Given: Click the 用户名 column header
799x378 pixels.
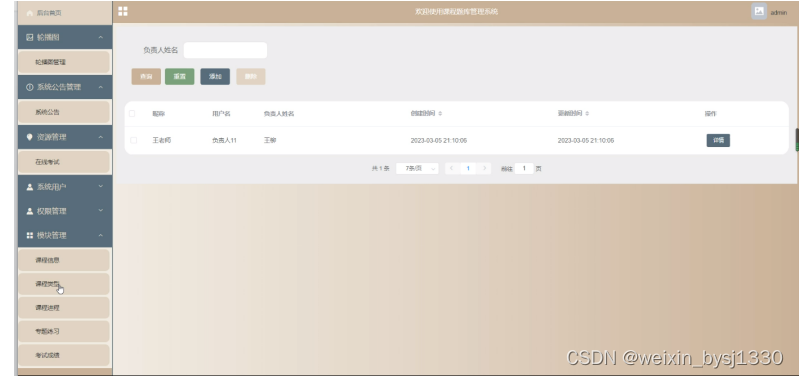Looking at the screenshot, I should pos(221,114).
